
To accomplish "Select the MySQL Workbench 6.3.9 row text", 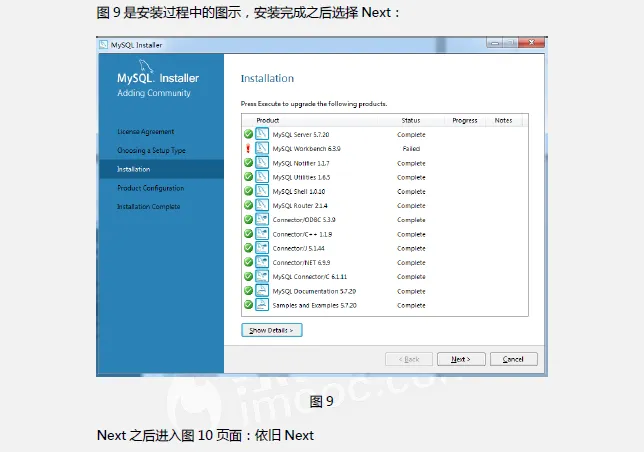I will [x=306, y=149].
